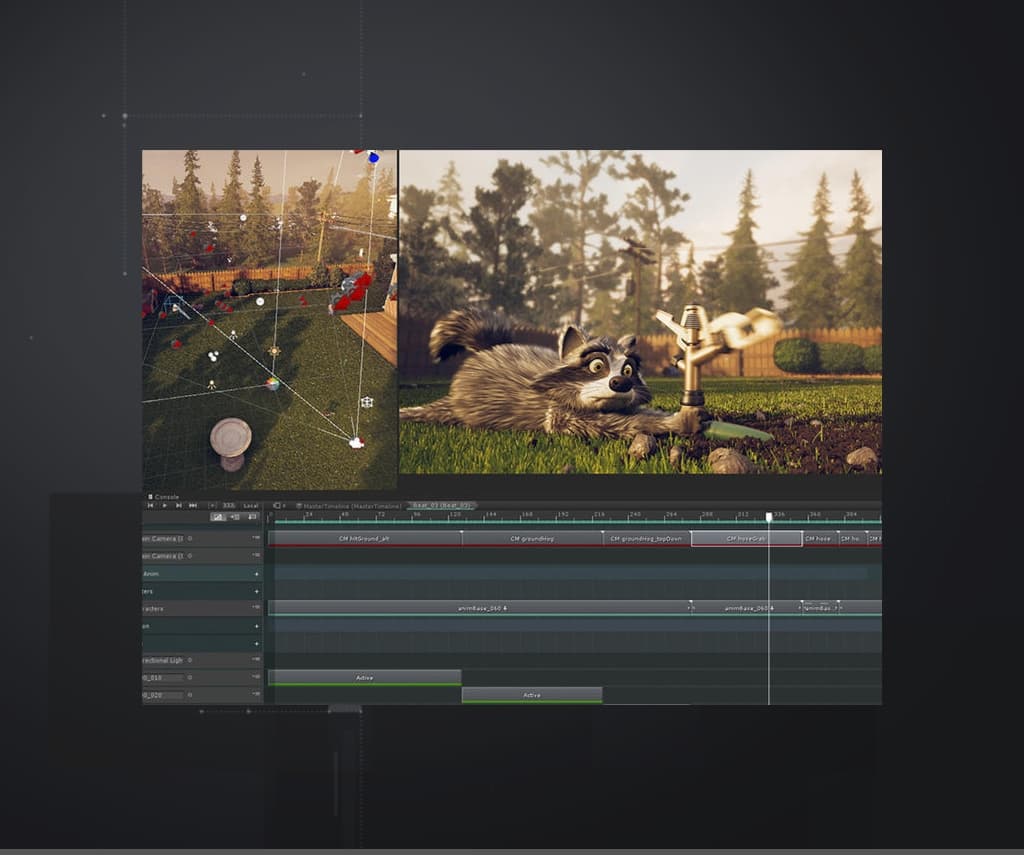Jump to the timeline start
Viewport: 1024px width, 855px height.
click(x=151, y=505)
